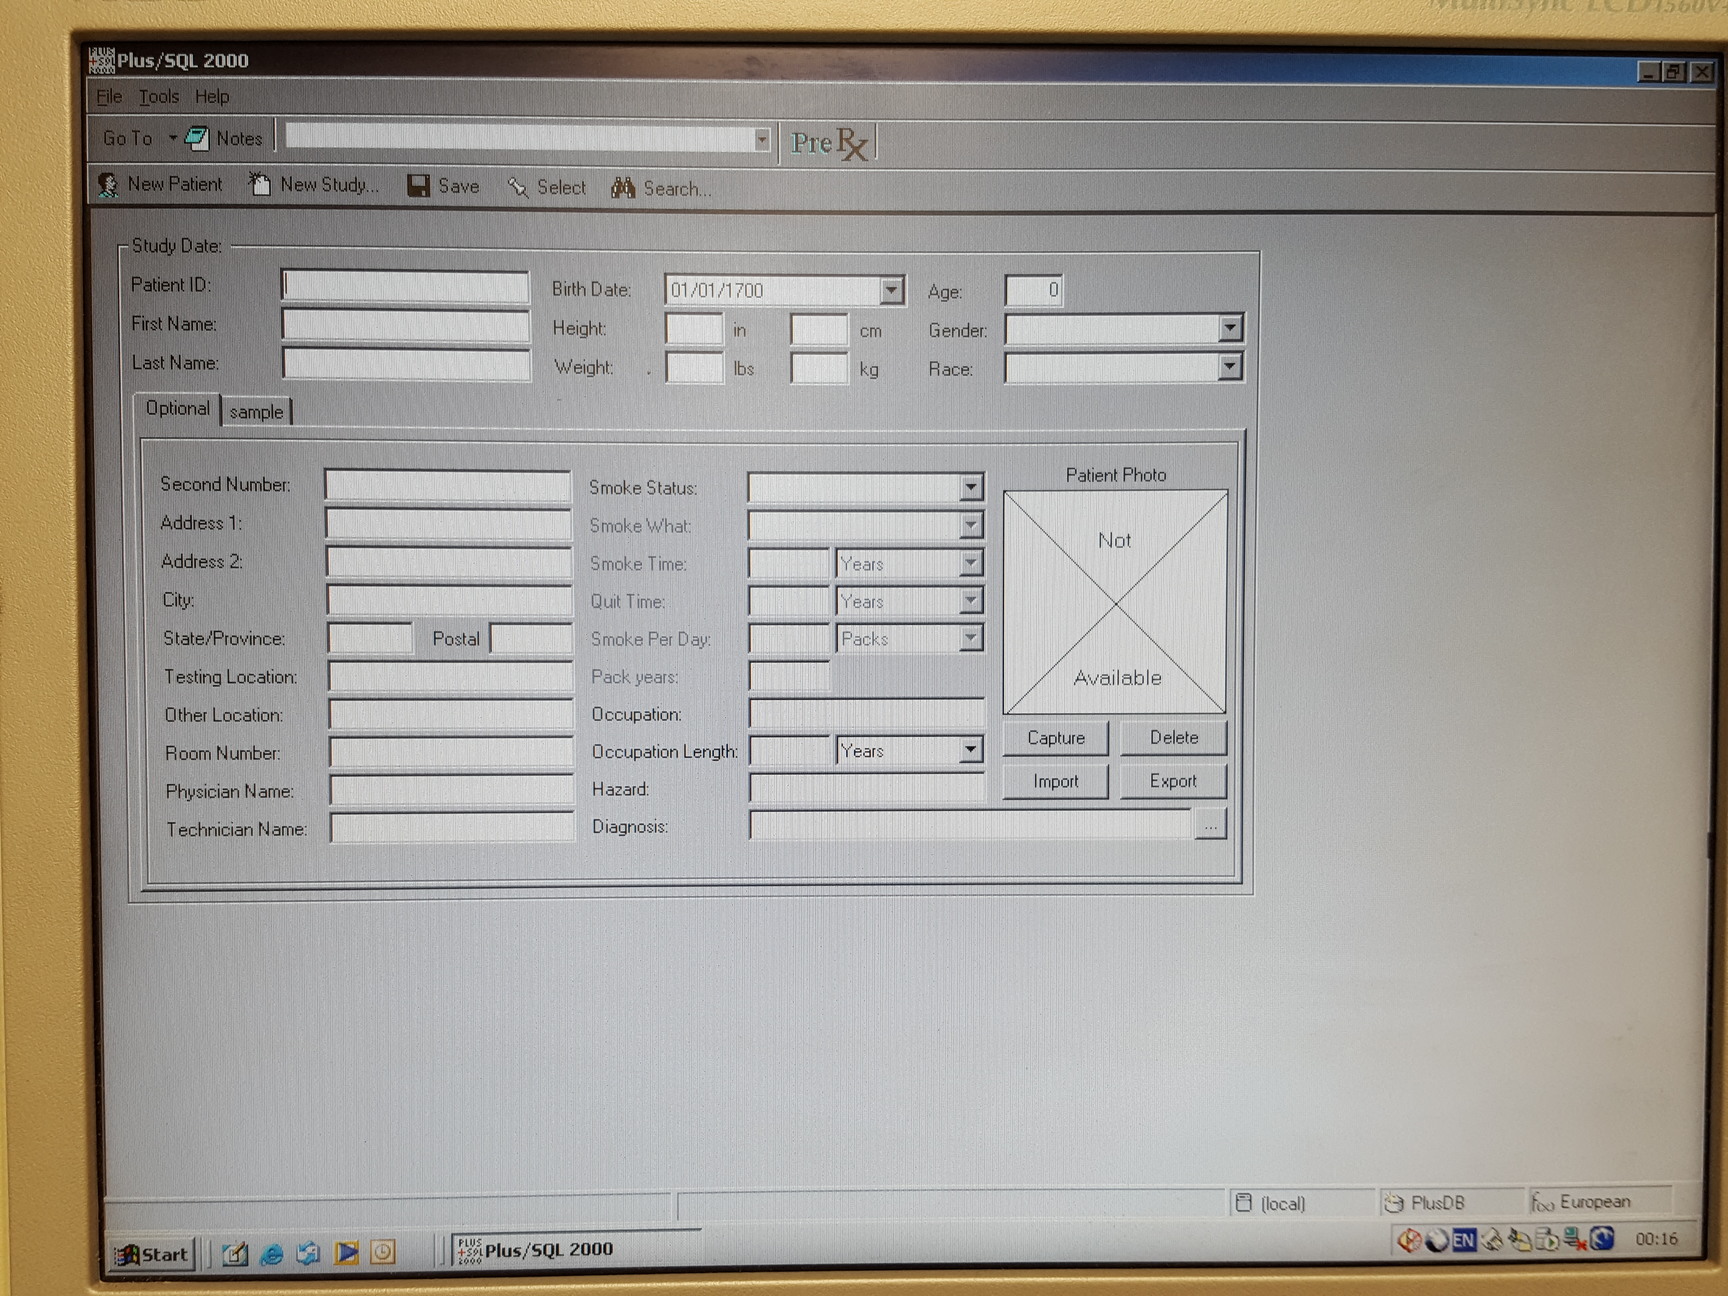
Task: Click the PreRx logo button
Action: [829, 144]
